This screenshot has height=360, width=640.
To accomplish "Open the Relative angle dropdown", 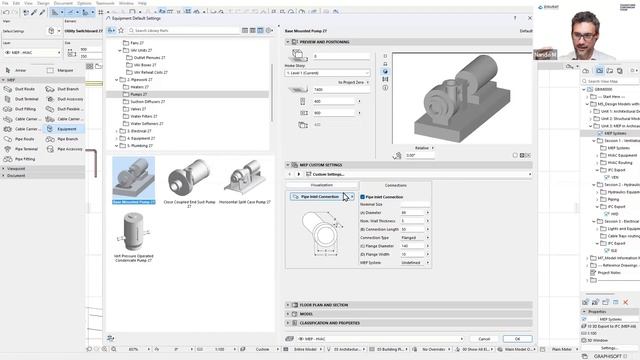I will click(x=424, y=148).
